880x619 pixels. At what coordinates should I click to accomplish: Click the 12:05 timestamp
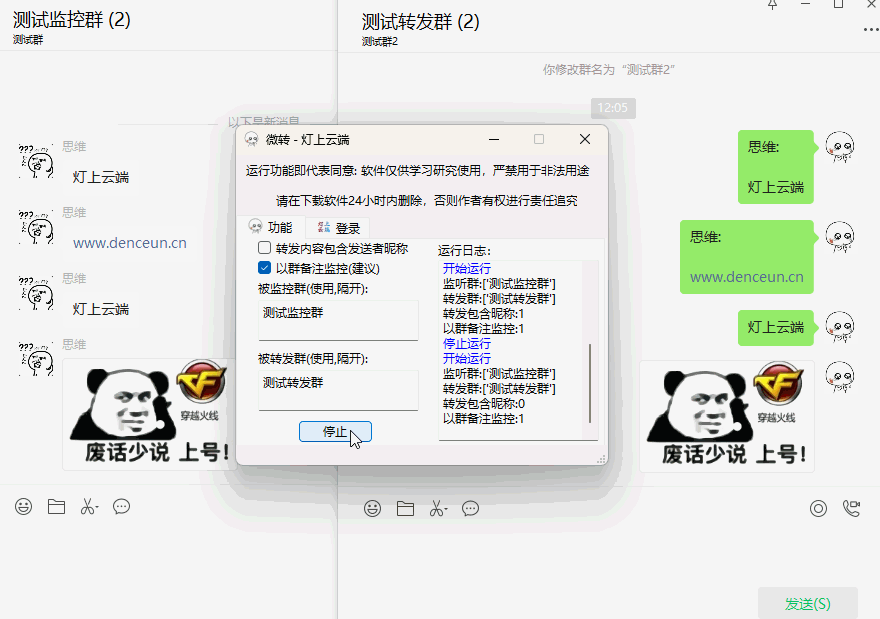[x=613, y=108]
